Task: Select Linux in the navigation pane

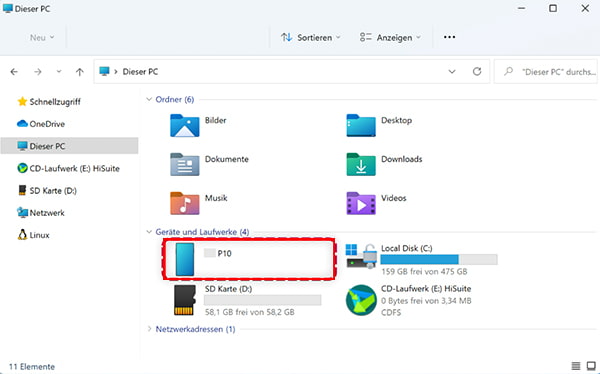Action: coord(34,235)
